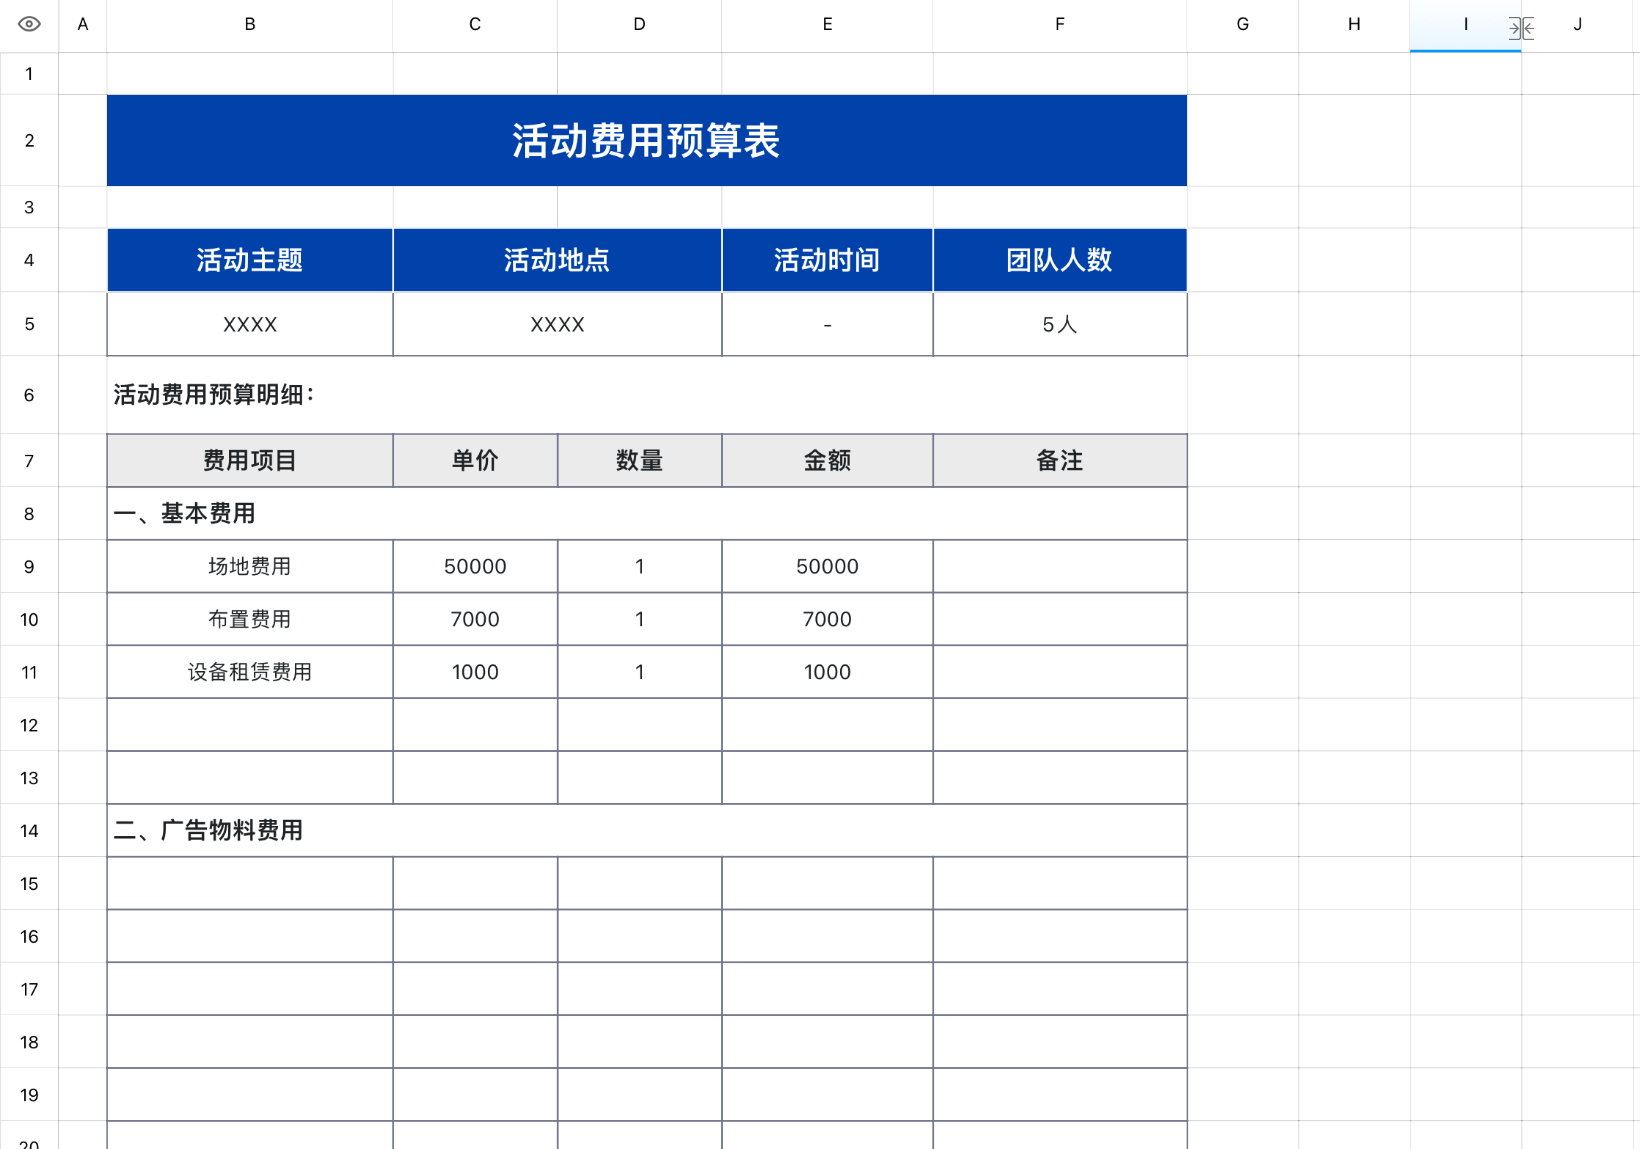Click the 备注 column heading
Viewport: 1640px width, 1149px height.
coord(1060,461)
